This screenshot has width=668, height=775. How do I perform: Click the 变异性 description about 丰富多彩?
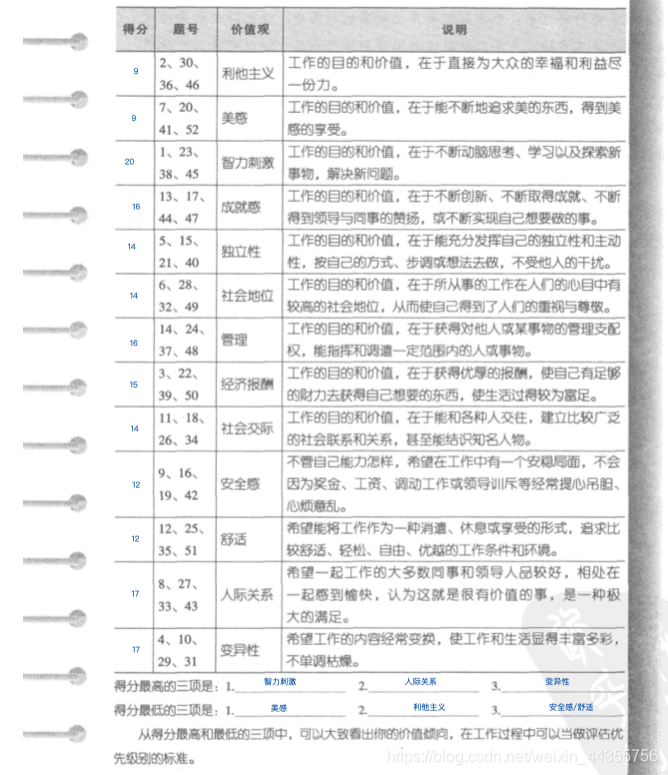click(x=453, y=650)
